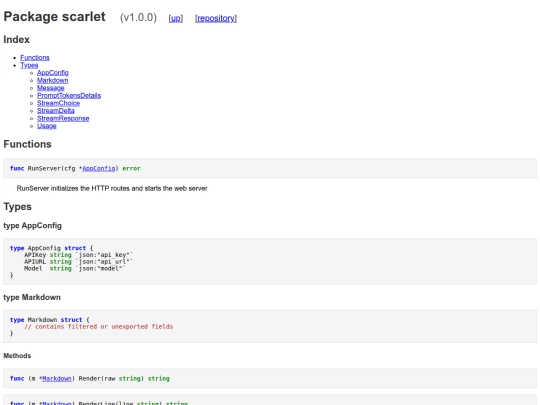Click 'type Markdown struct' code line
The width and height of the screenshot is (540, 405).
[x=50, y=320]
